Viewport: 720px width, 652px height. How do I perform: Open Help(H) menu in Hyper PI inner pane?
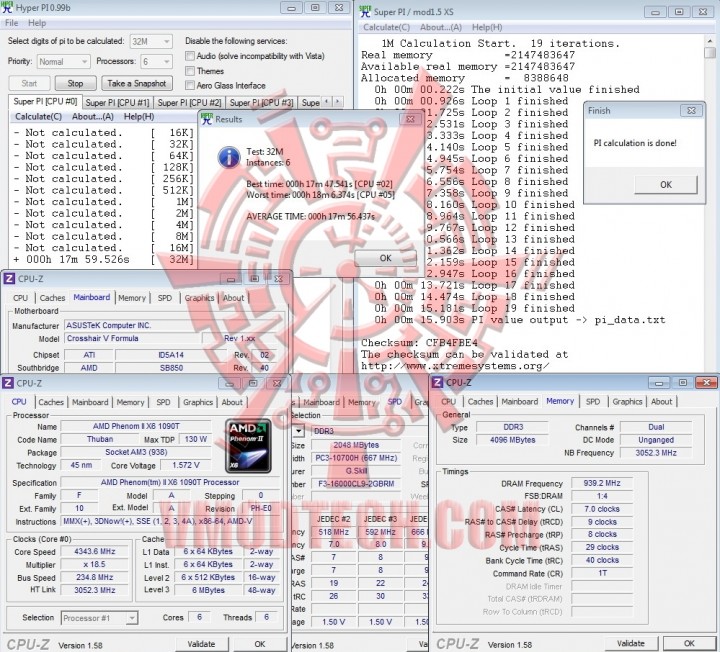click(x=139, y=117)
